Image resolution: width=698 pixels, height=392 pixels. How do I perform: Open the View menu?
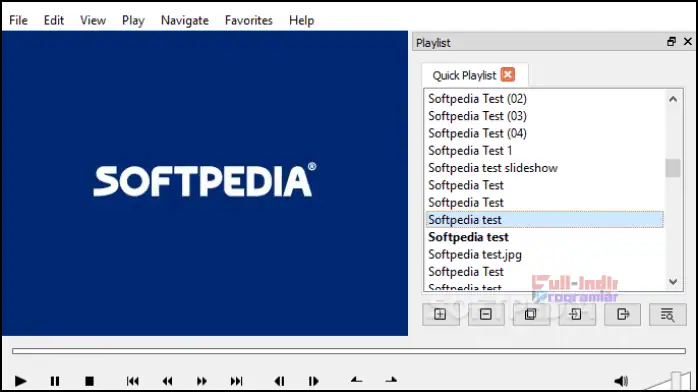tap(93, 20)
